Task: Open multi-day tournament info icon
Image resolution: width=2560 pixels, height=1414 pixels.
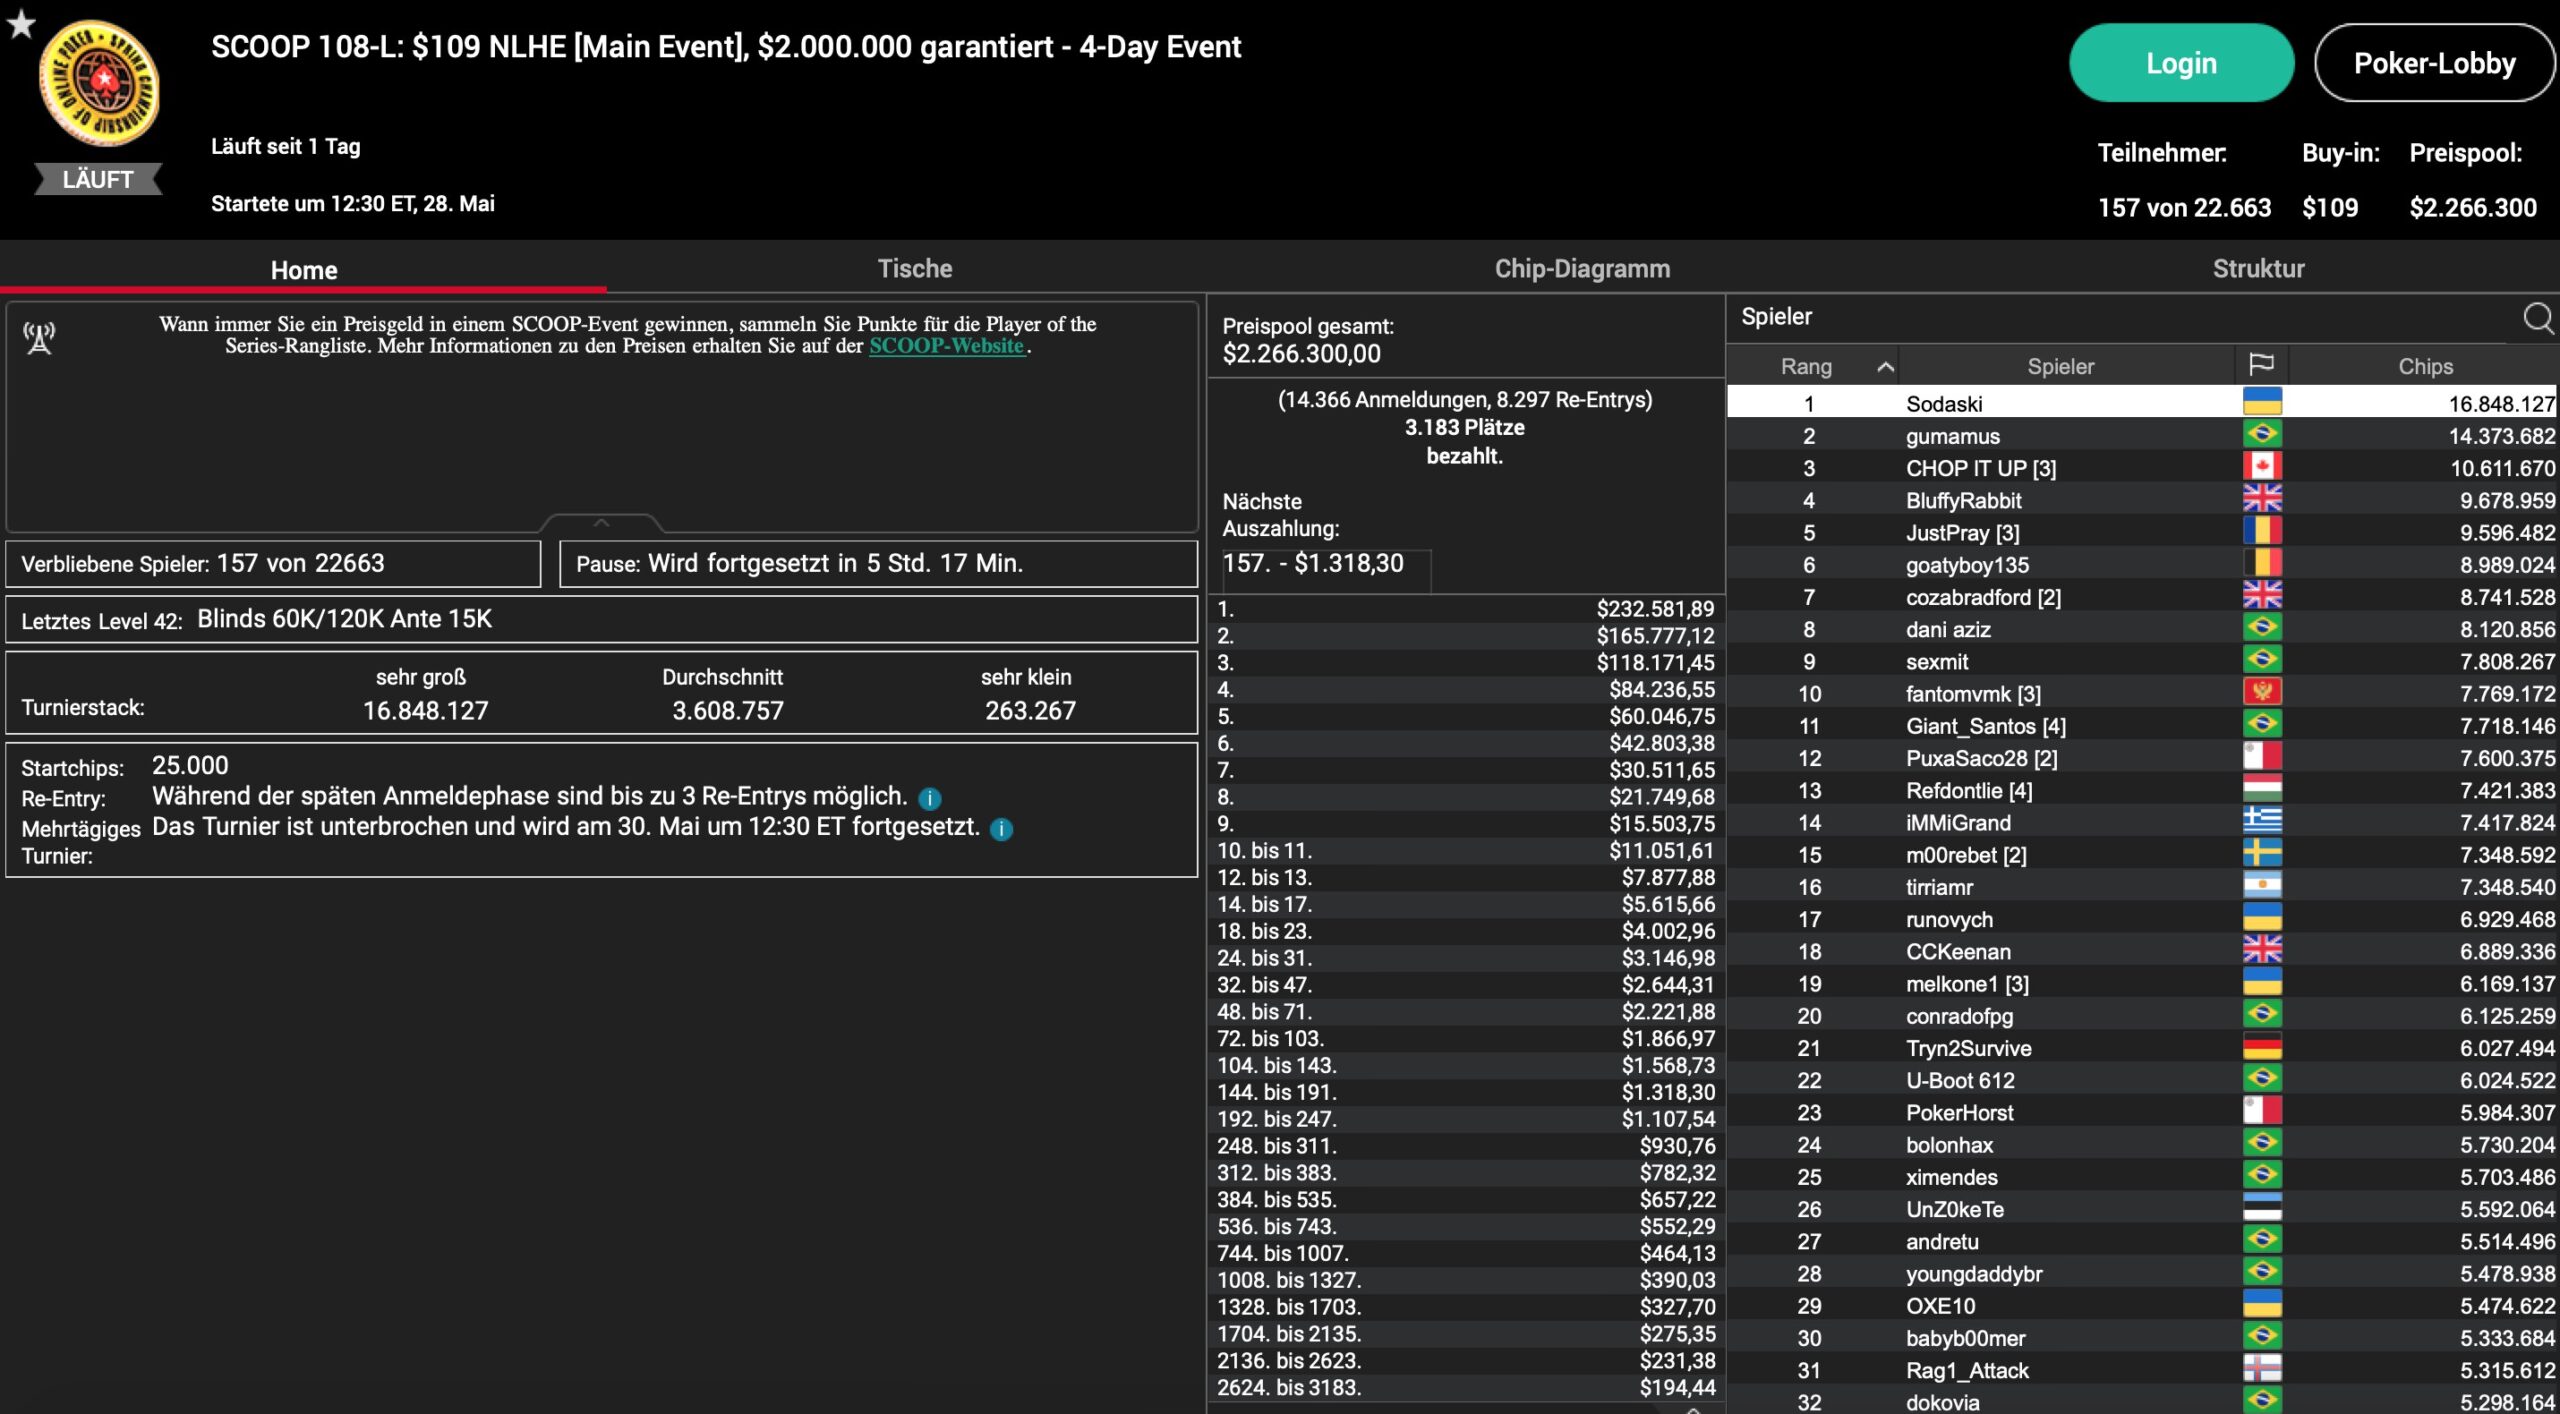Action: (1001, 829)
